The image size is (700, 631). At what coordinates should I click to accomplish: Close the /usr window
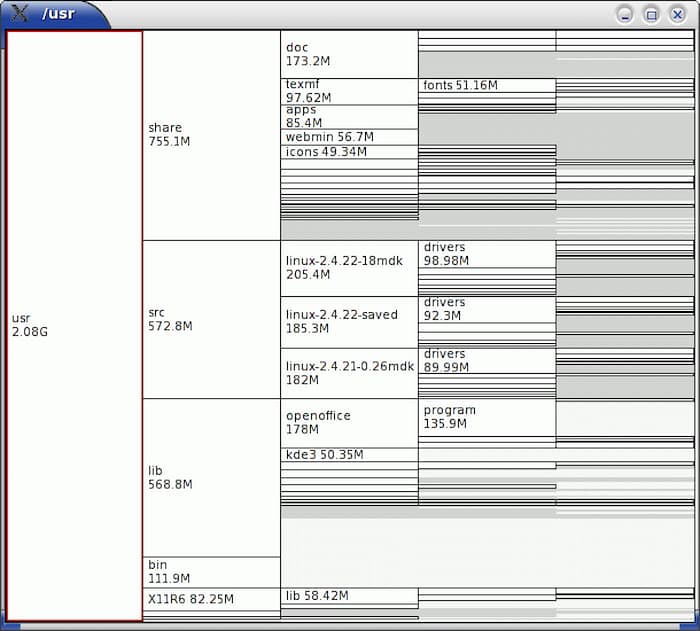pyautogui.click(x=677, y=15)
